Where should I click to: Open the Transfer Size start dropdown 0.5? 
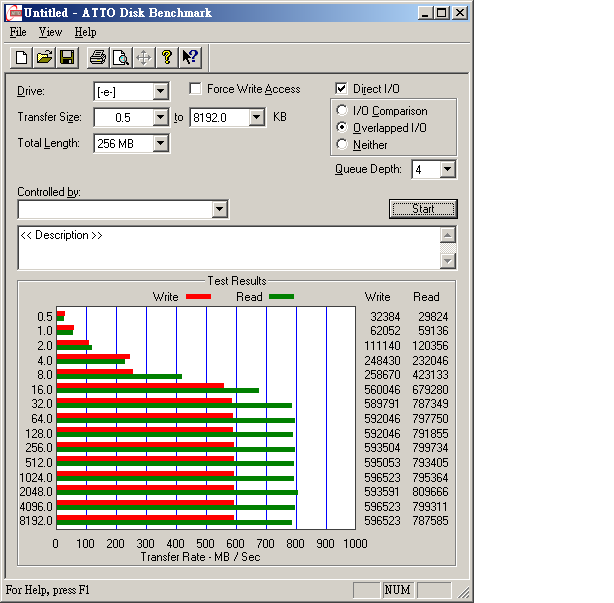[x=160, y=117]
